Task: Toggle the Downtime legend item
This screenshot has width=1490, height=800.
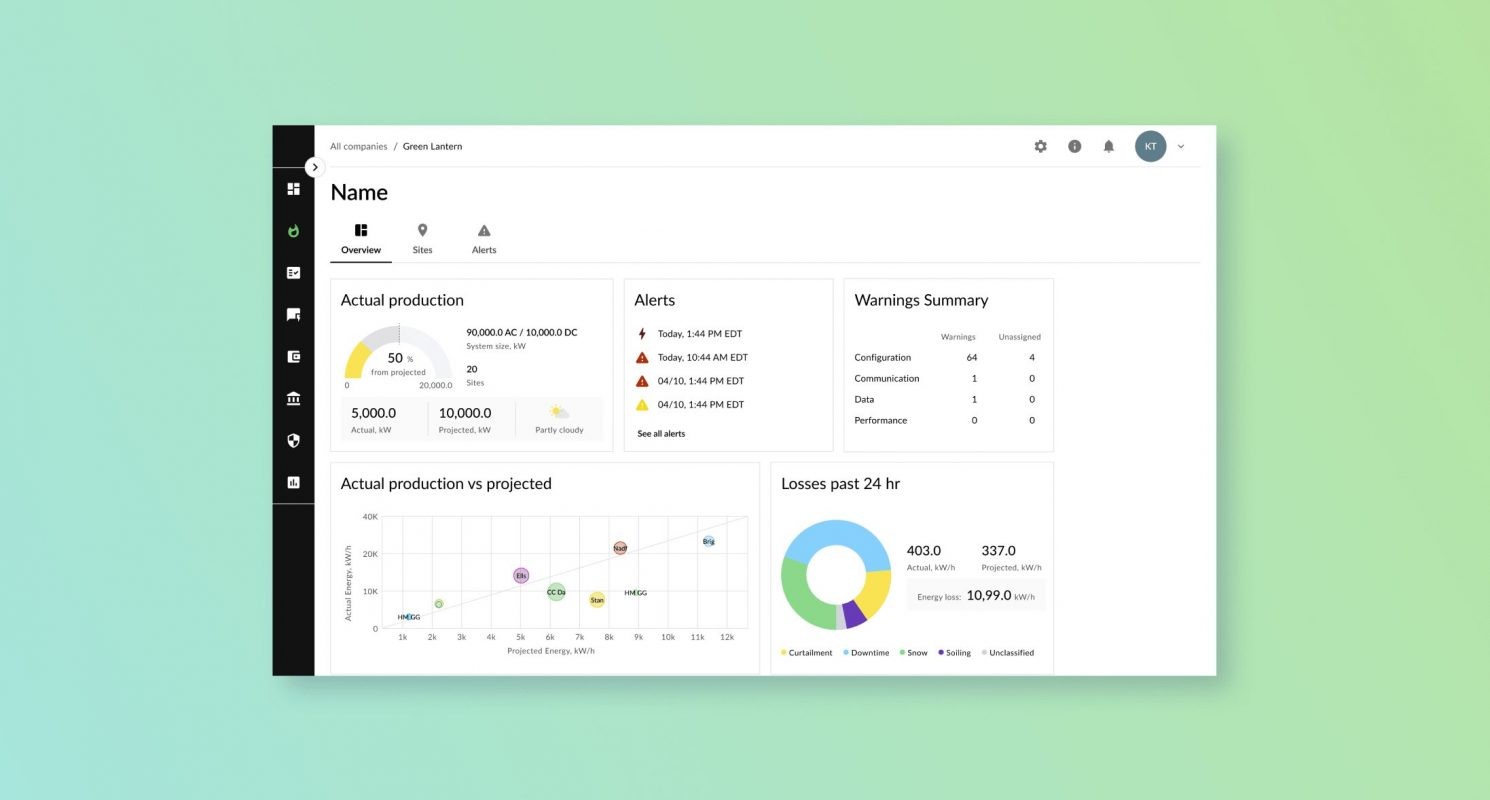Action: 866,653
